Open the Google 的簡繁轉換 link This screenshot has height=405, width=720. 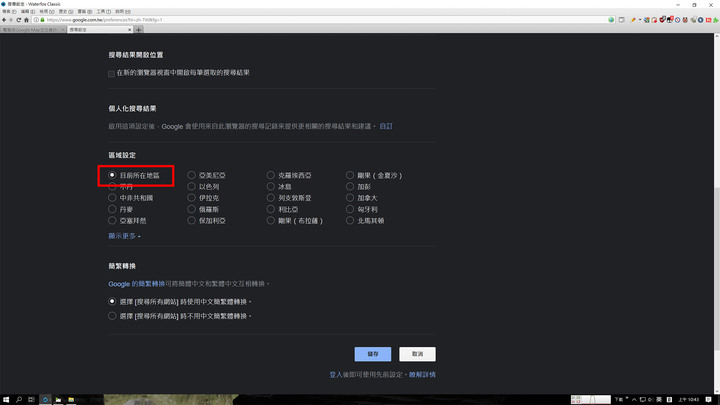(x=136, y=284)
